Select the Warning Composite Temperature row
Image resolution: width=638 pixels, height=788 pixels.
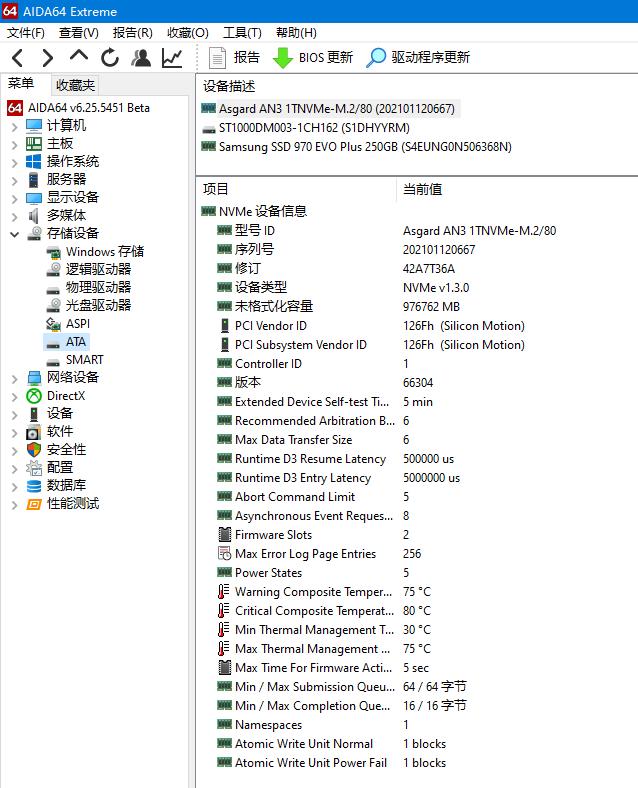coord(325,592)
